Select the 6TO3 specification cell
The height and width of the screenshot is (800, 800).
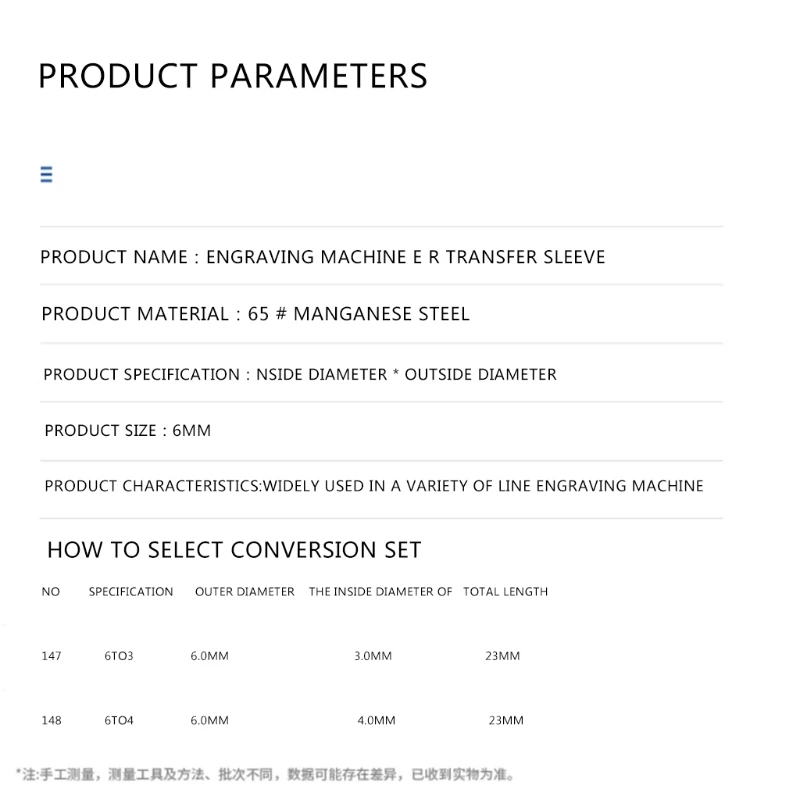coord(118,656)
